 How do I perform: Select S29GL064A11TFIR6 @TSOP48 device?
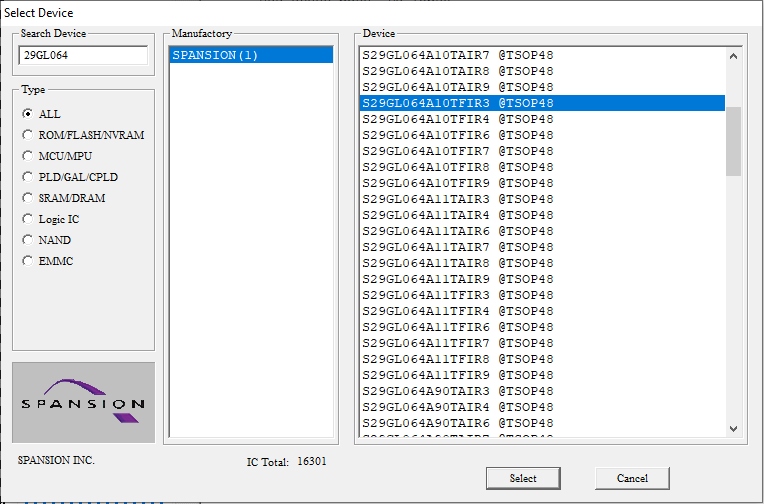click(542, 327)
